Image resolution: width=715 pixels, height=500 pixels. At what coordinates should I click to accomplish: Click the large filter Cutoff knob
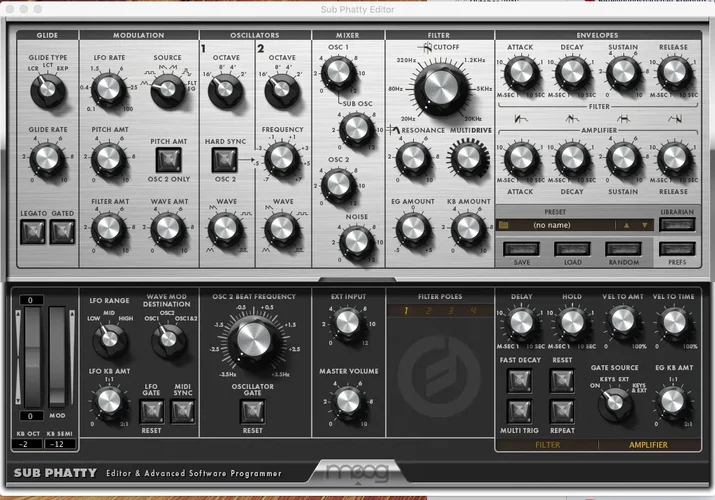click(x=440, y=88)
